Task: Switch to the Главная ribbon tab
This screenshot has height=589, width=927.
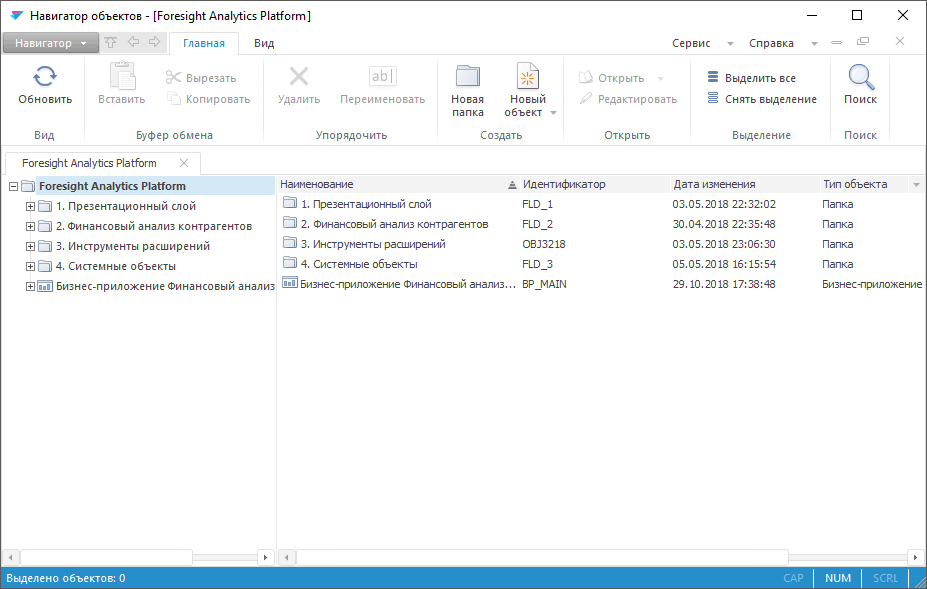Action: pos(204,43)
